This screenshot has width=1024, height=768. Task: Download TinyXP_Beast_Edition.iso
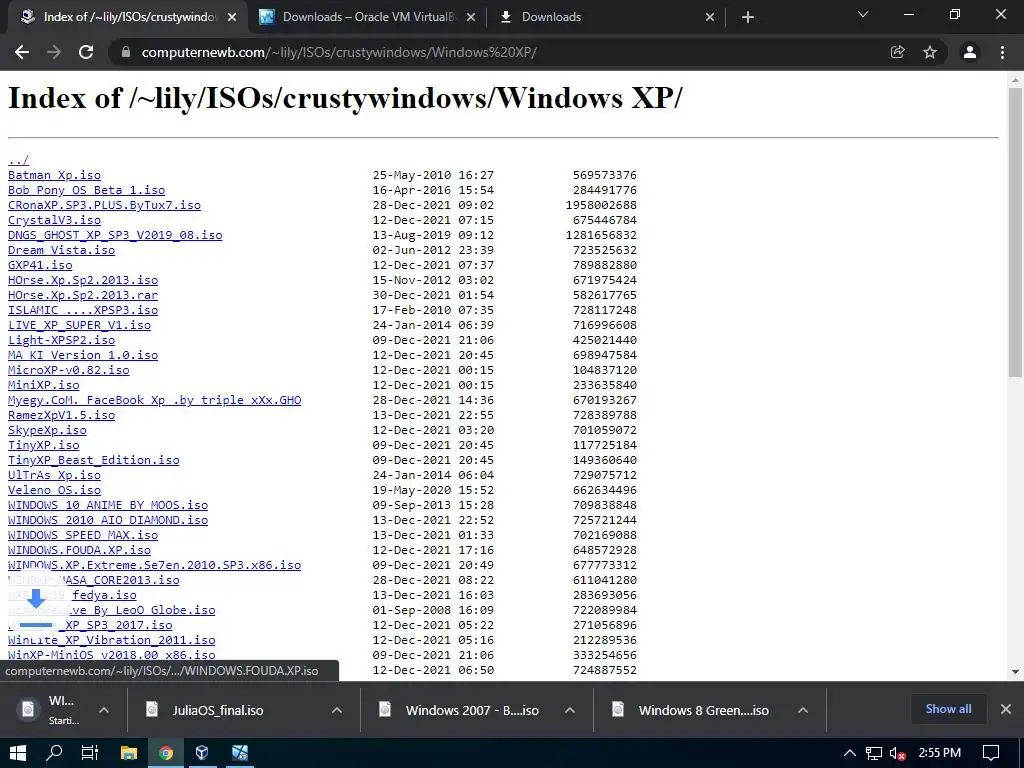click(93, 460)
